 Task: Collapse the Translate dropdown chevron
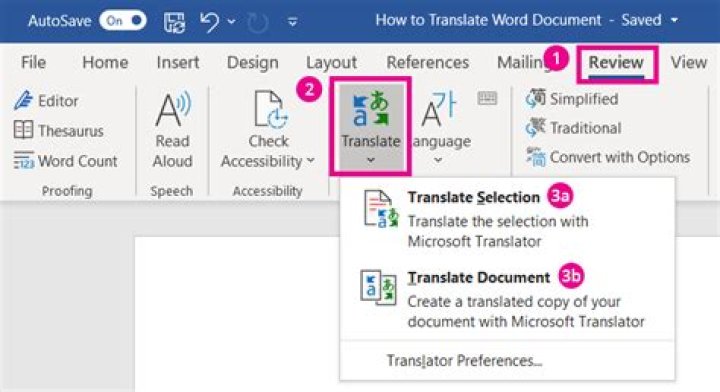pos(371,160)
